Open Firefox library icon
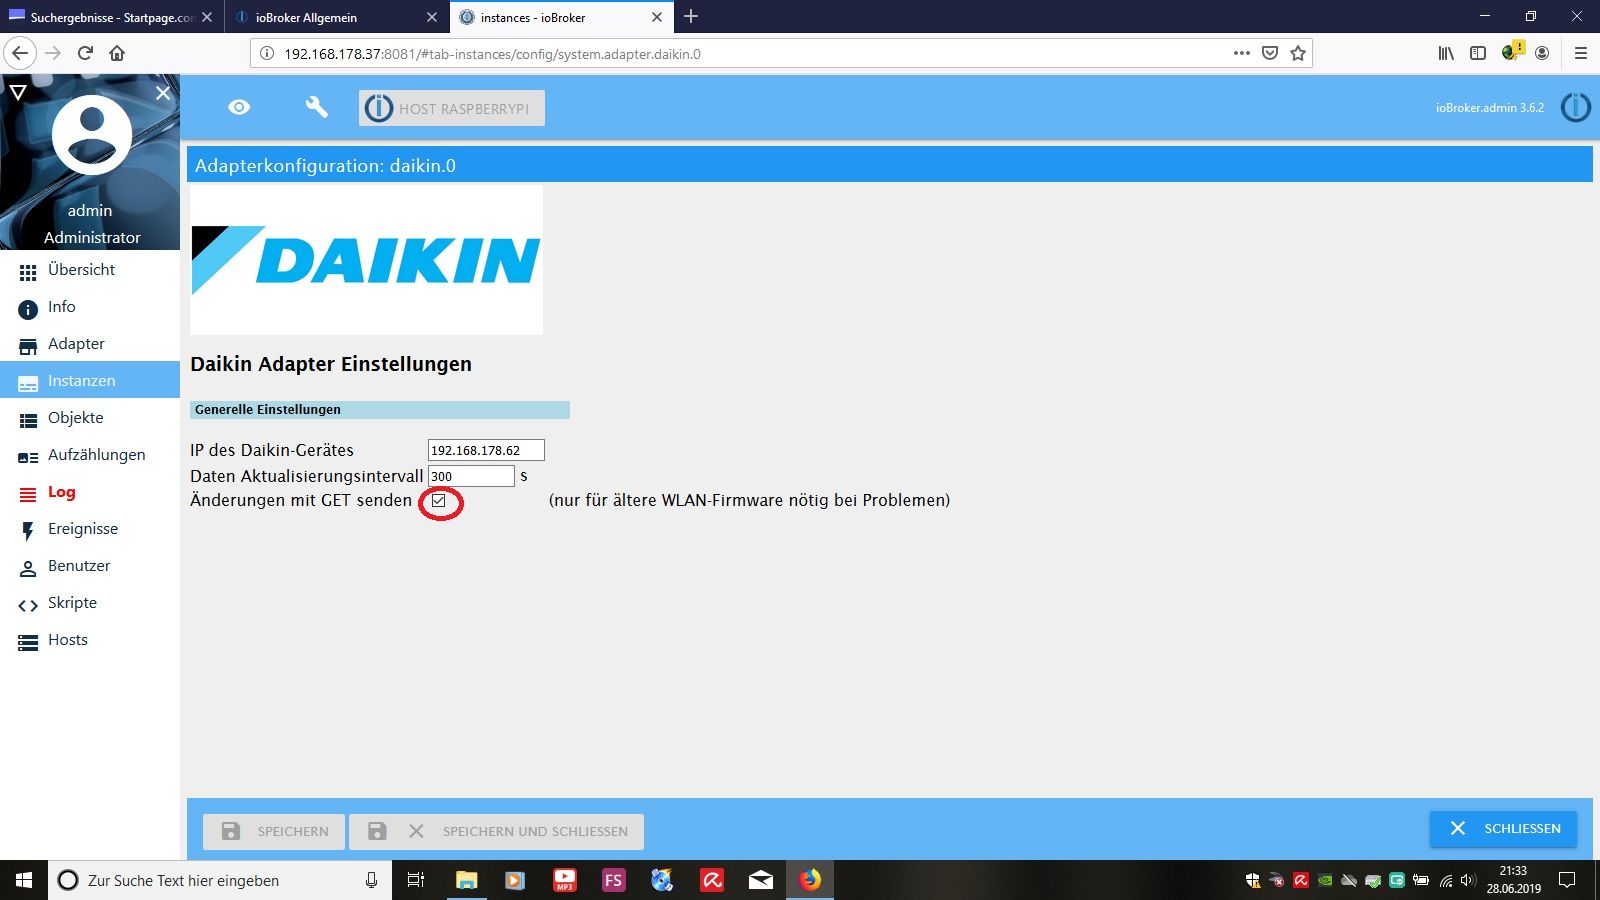1600x900 pixels. point(1446,53)
